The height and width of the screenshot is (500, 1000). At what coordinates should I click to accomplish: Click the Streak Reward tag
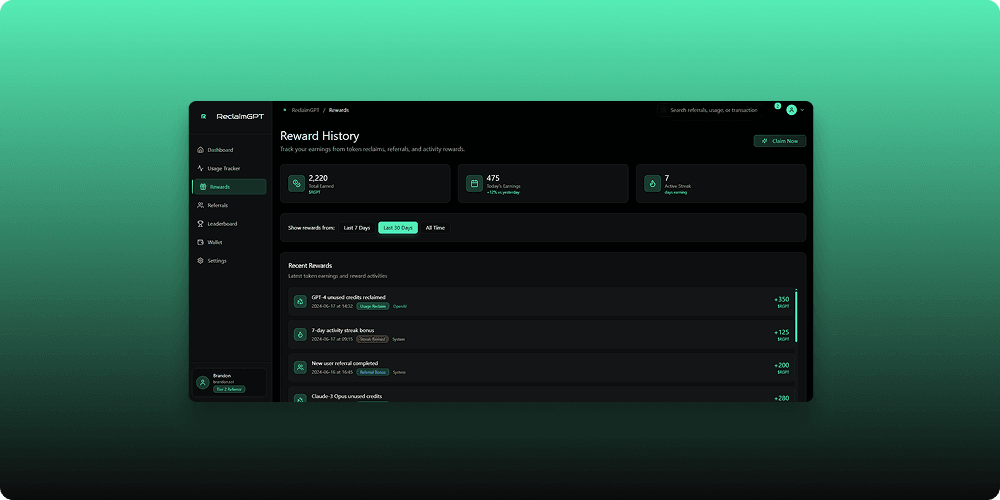pos(372,339)
